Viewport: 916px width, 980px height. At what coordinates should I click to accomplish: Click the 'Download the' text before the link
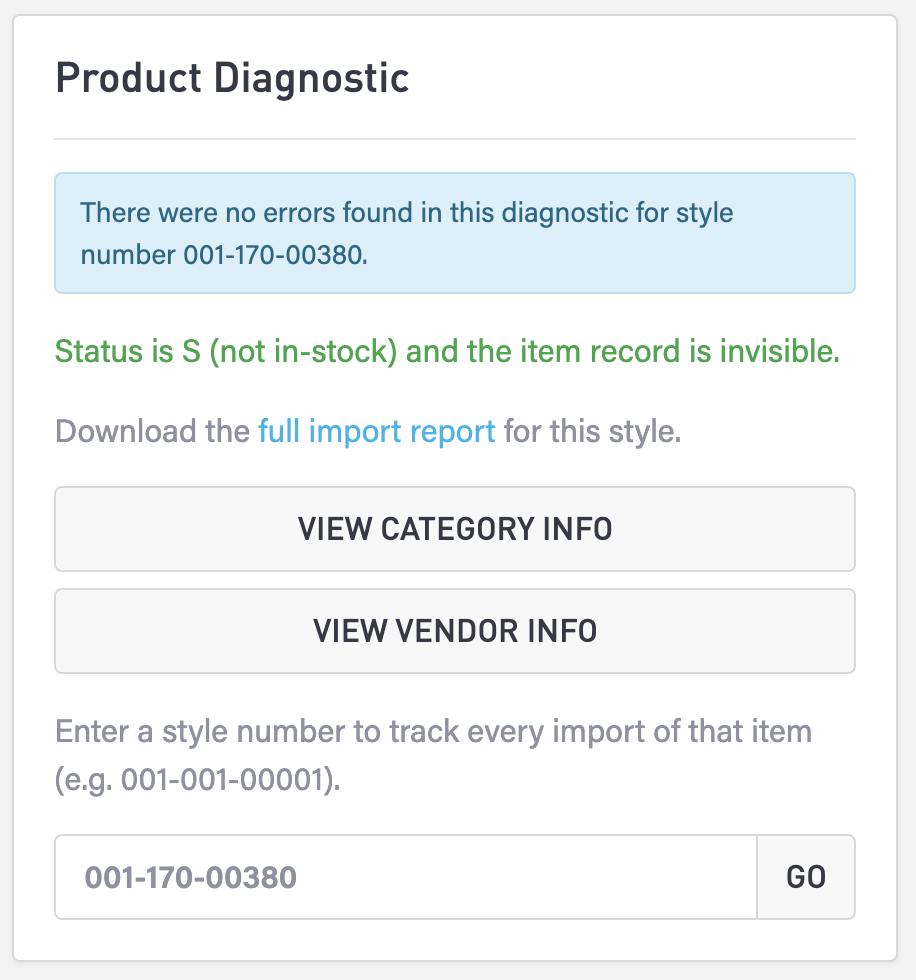pos(153,432)
